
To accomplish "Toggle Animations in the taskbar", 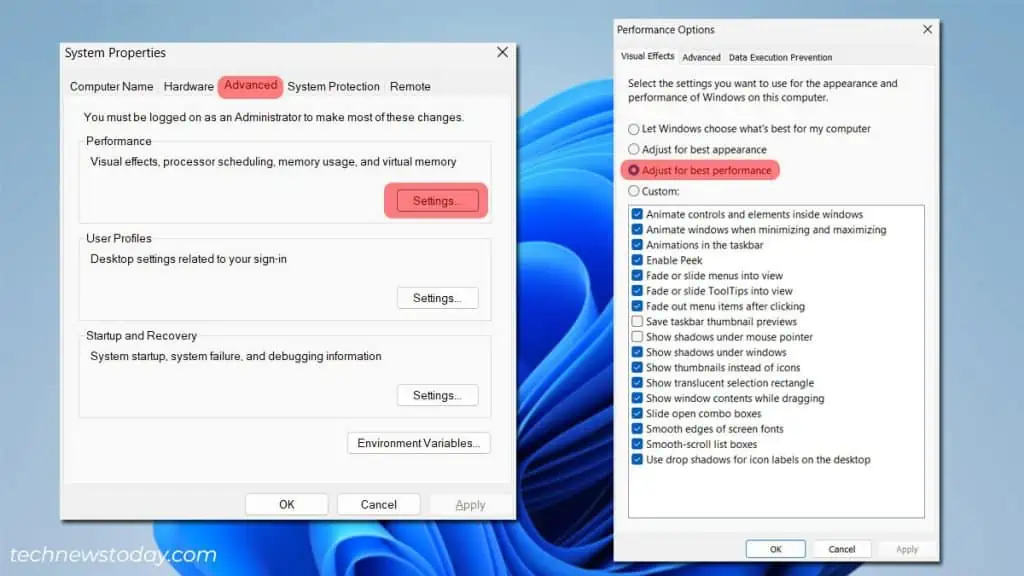I will click(637, 245).
